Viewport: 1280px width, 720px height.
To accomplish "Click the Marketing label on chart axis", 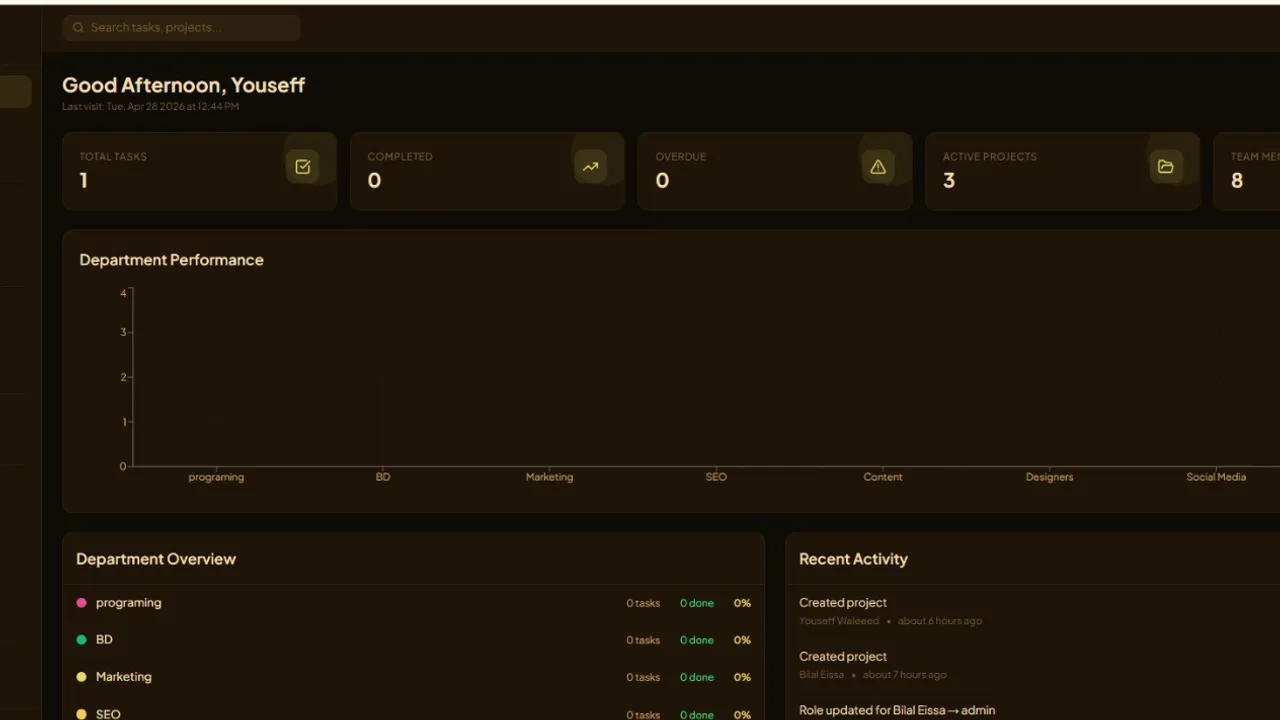I will (x=549, y=477).
